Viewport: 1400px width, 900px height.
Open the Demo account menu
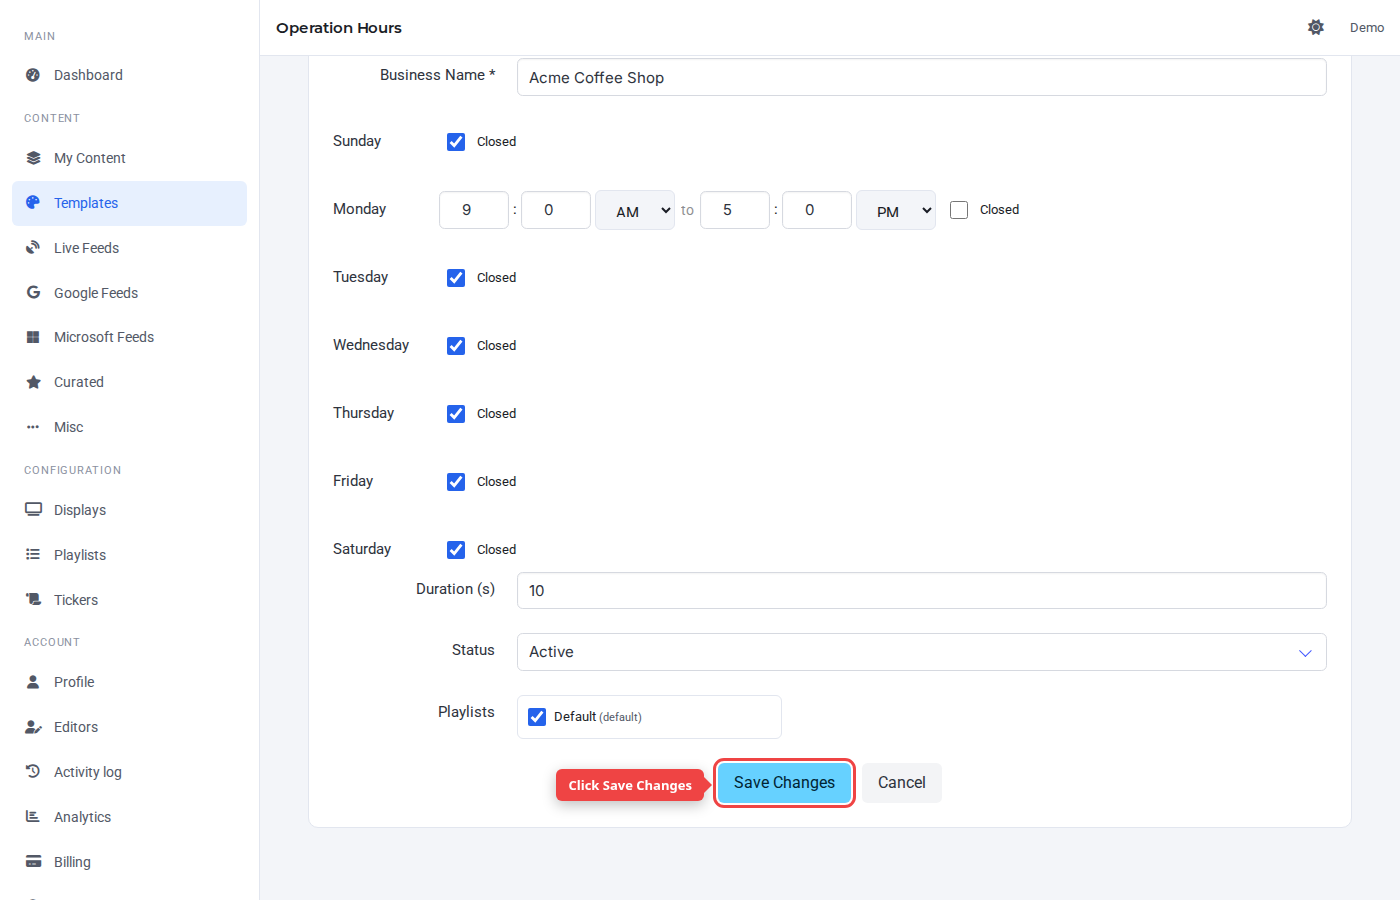1366,27
